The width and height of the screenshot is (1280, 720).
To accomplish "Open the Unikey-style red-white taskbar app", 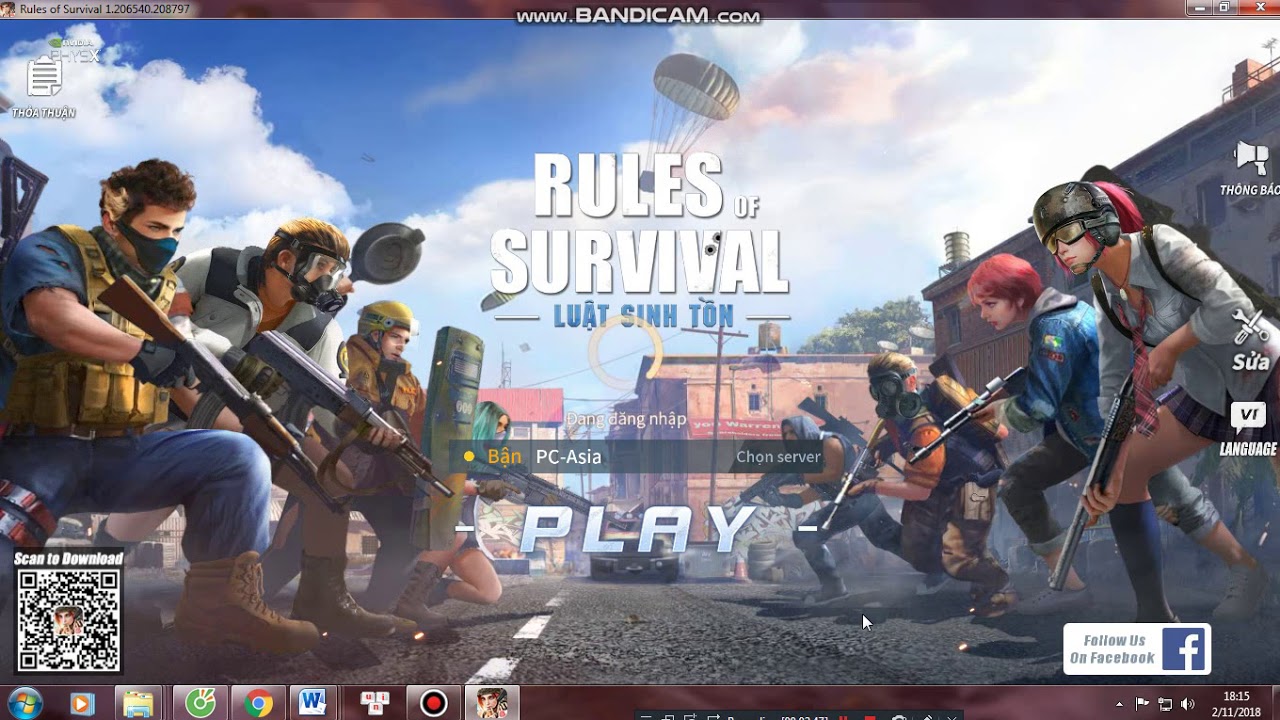I will point(375,704).
